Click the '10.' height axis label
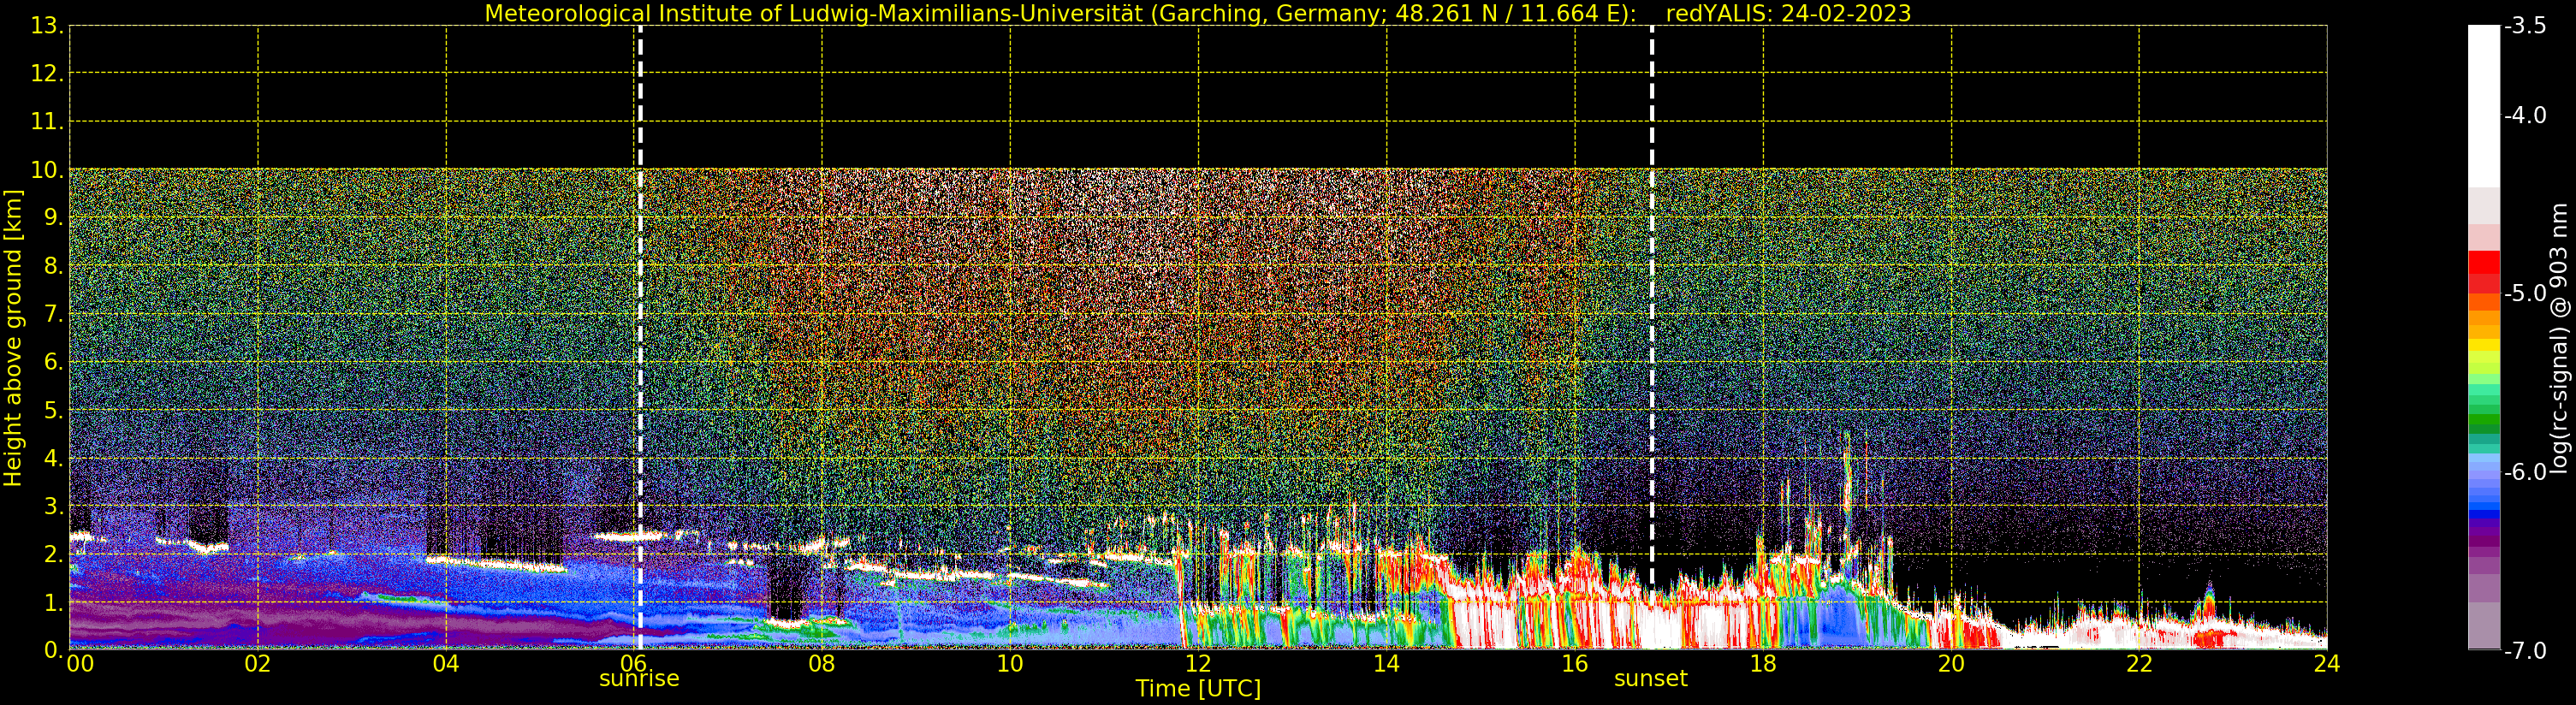This screenshot has width=2576, height=705. point(47,170)
